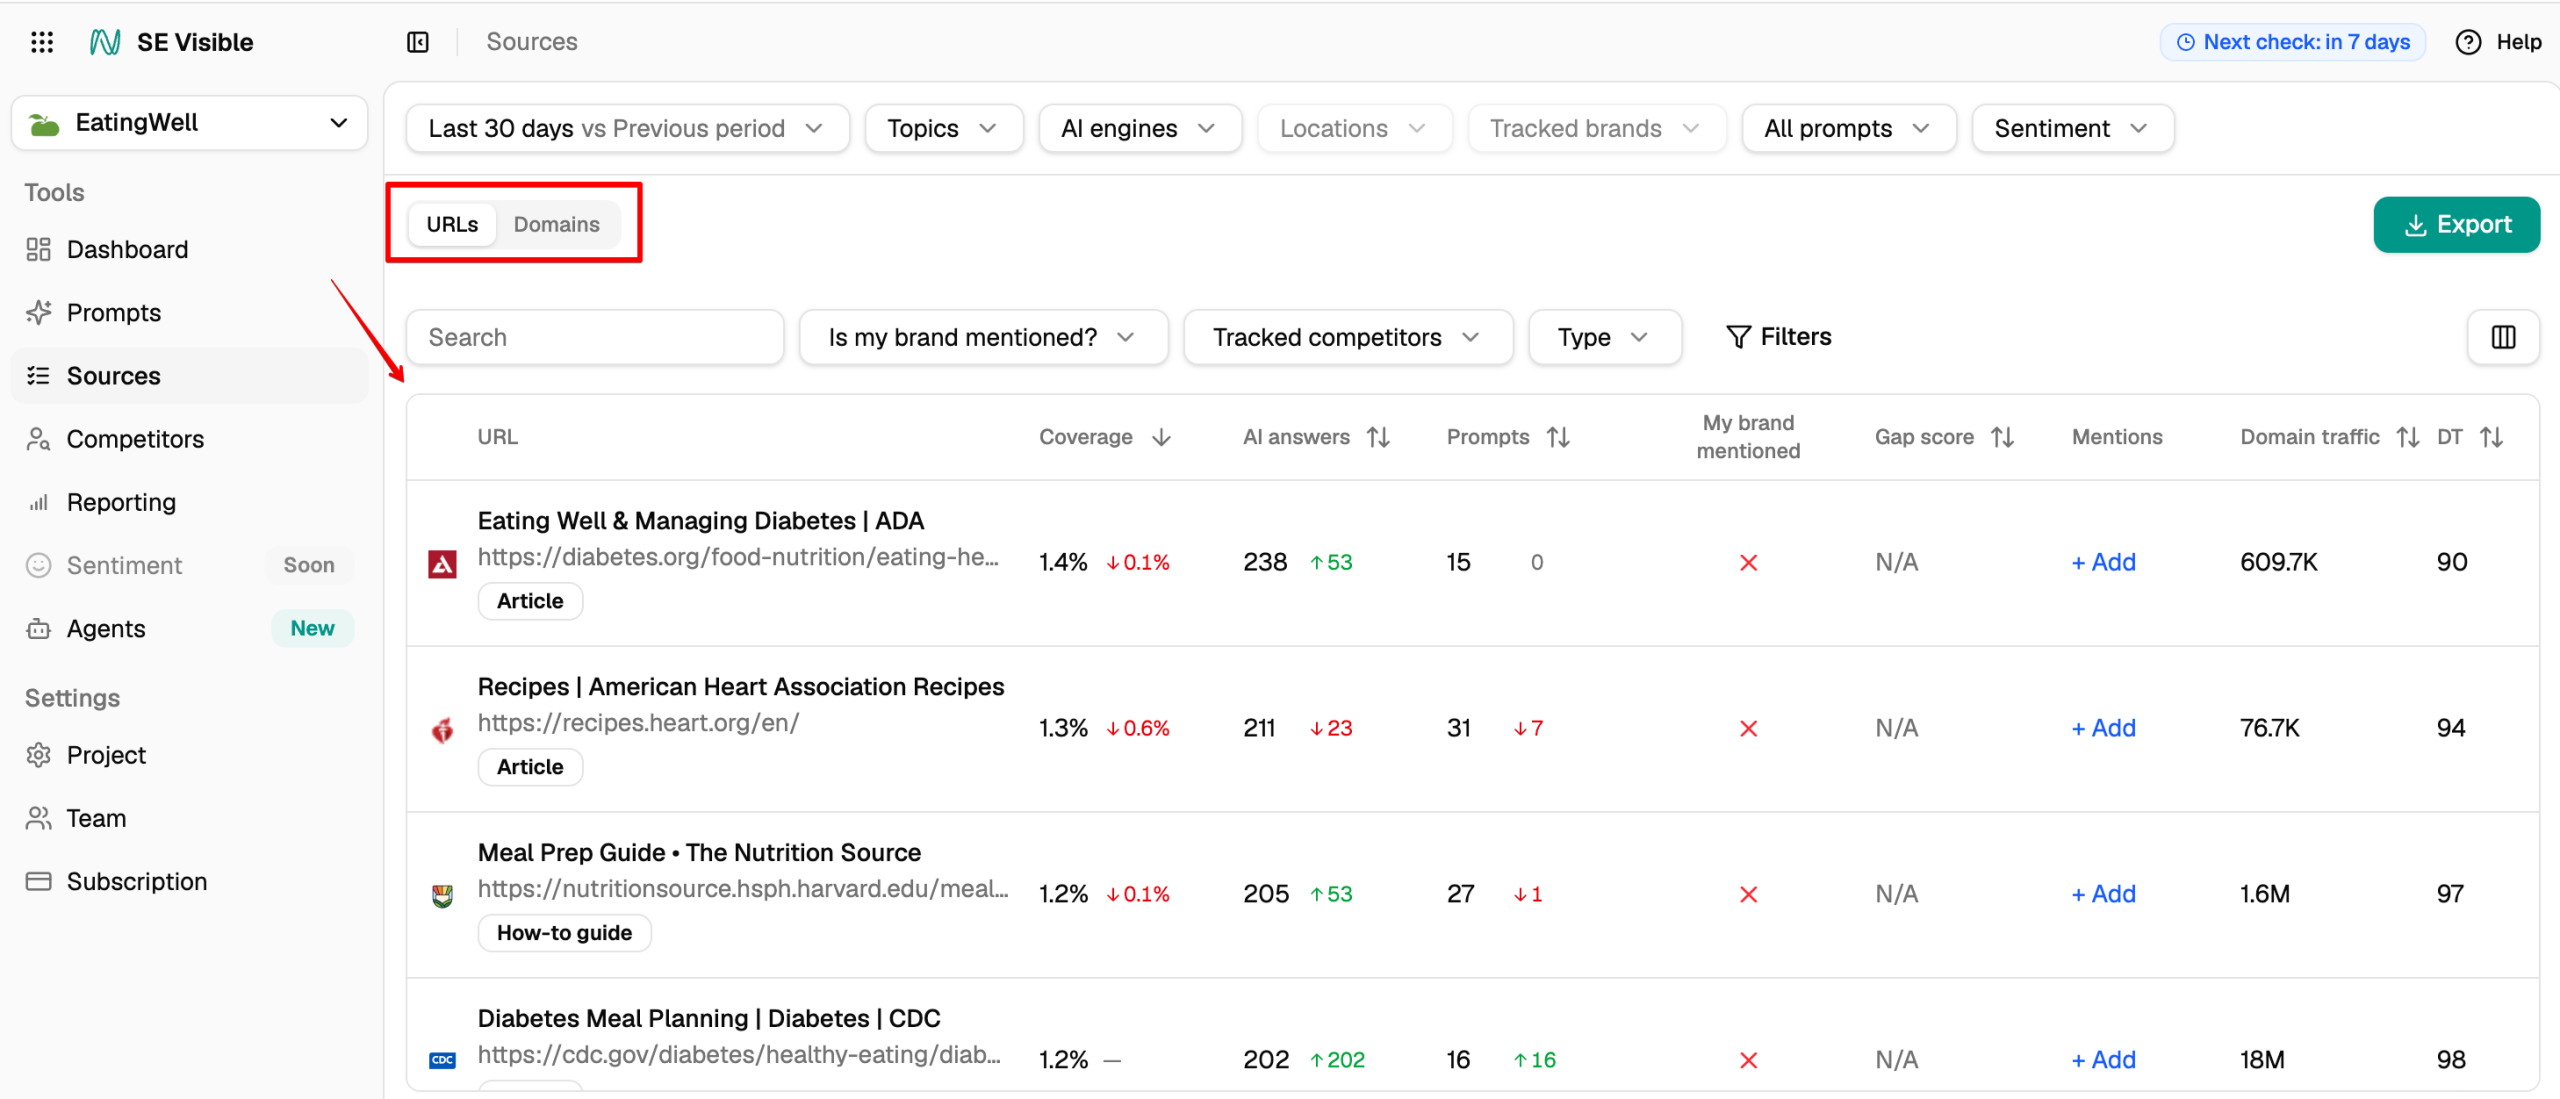Open Team settings in sidebar
Image resolution: width=2560 pixels, height=1099 pixels.
189,818
